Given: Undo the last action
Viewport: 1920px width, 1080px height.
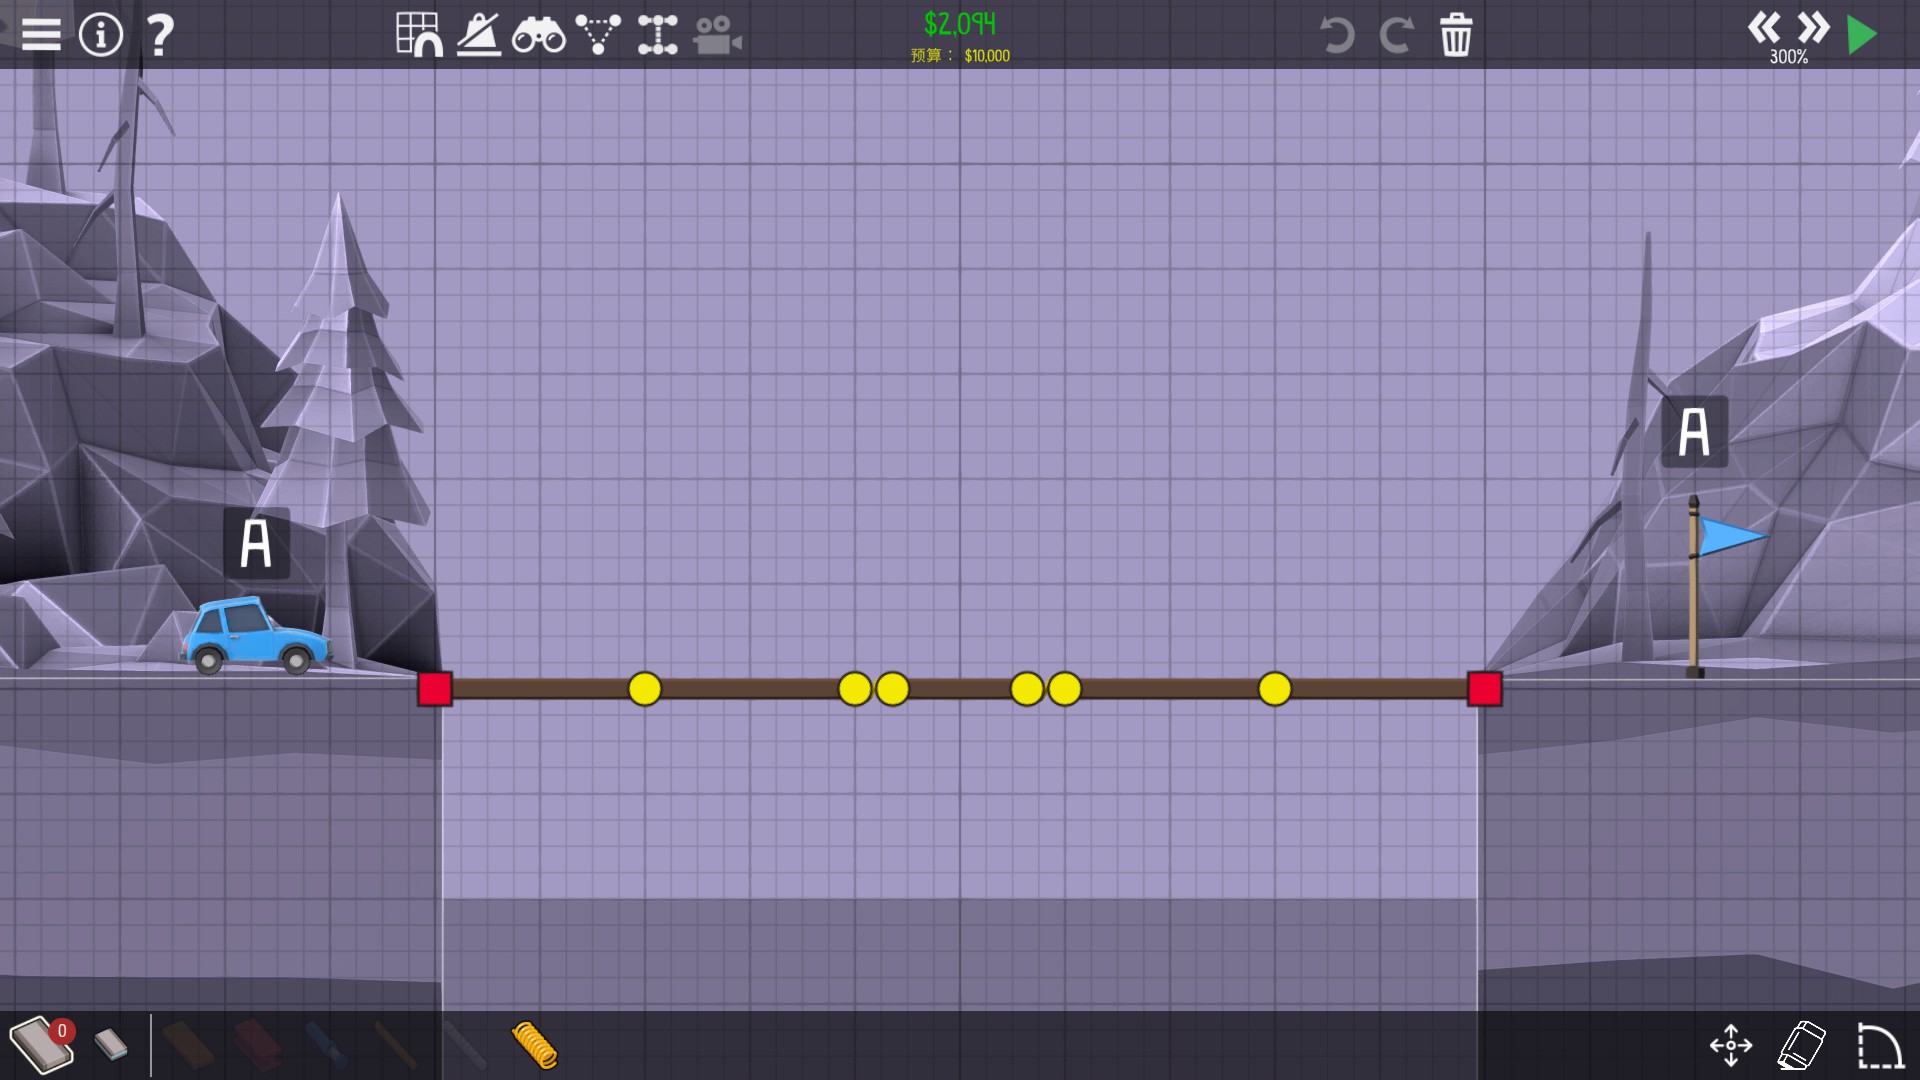Looking at the screenshot, I should click(x=1336, y=35).
